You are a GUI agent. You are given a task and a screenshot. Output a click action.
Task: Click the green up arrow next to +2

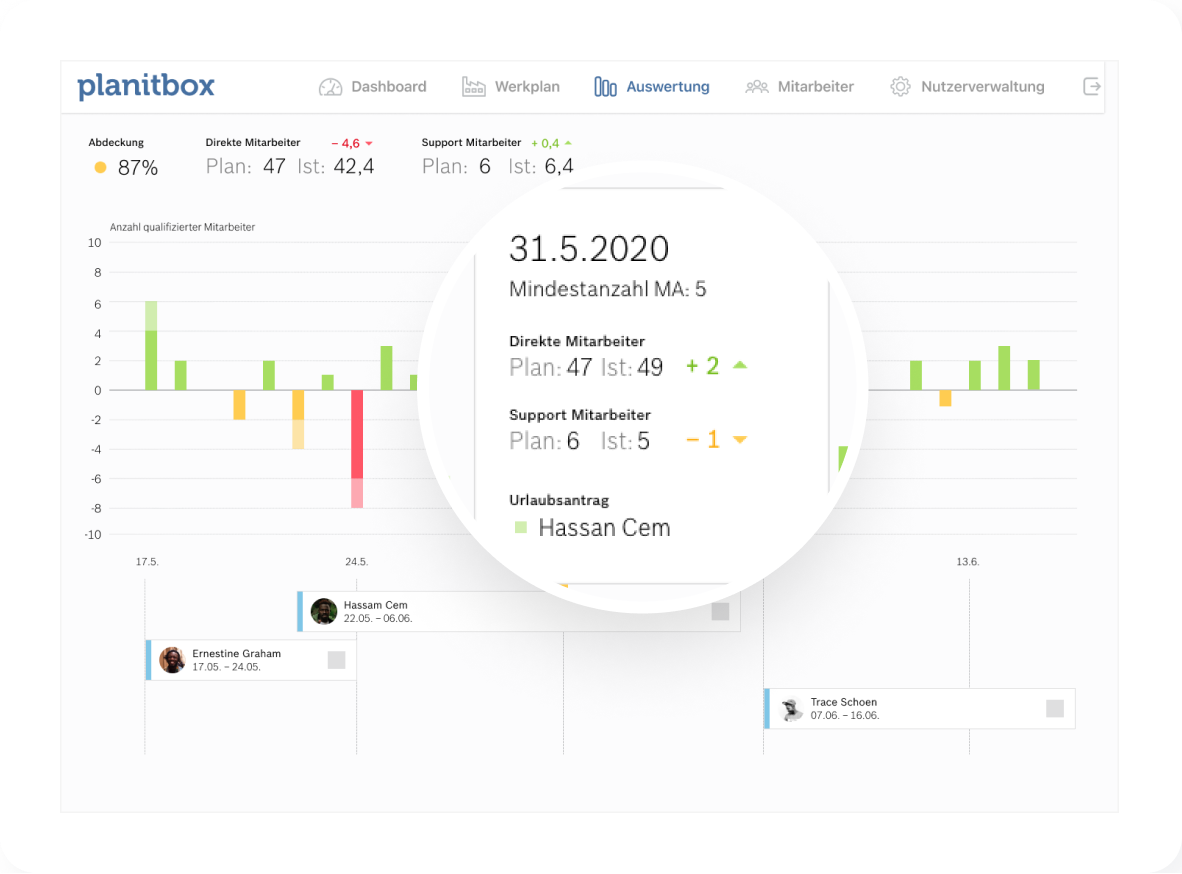(x=740, y=365)
